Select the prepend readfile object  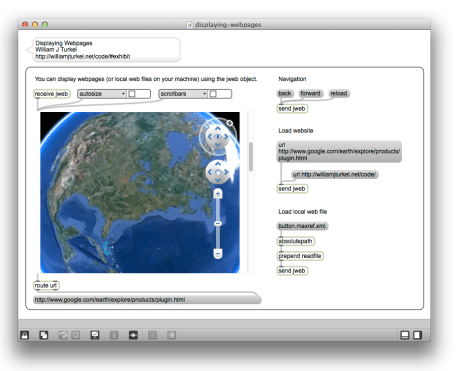pyautogui.click(x=300, y=256)
